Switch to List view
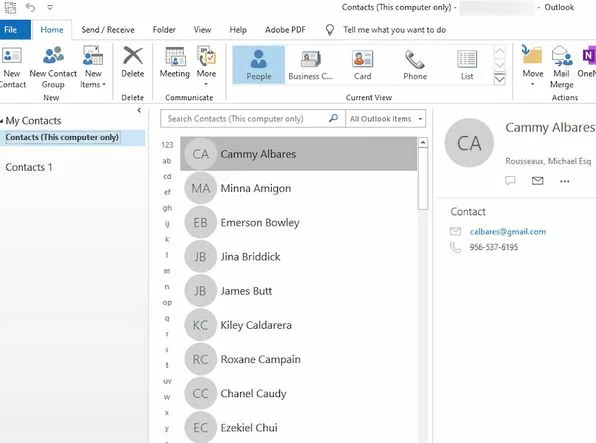Viewport: 596px width, 443px height. coord(467,64)
